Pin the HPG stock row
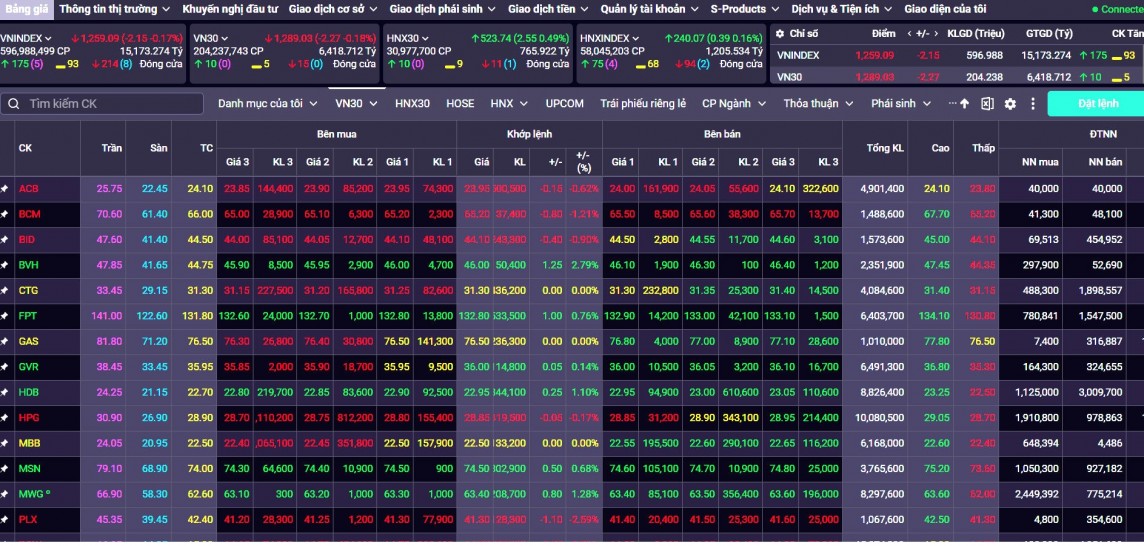This screenshot has height=546, width=1144. tap(5, 417)
